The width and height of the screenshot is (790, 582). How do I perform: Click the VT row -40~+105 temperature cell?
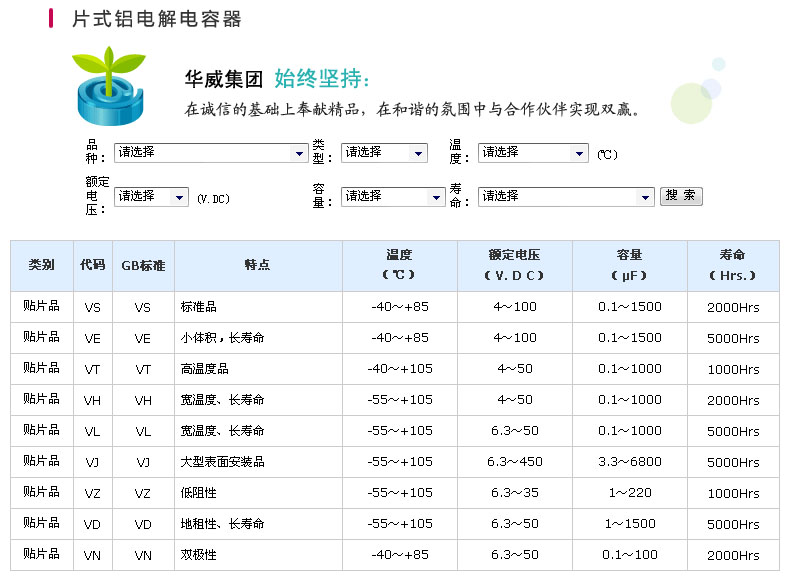pos(400,369)
